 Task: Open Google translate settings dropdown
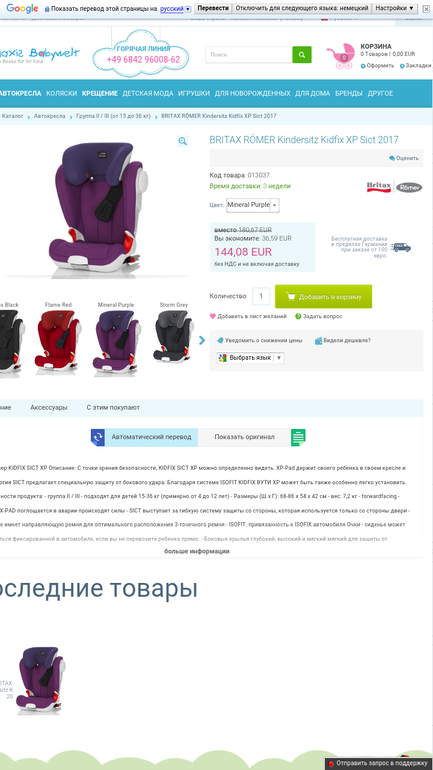pos(395,8)
